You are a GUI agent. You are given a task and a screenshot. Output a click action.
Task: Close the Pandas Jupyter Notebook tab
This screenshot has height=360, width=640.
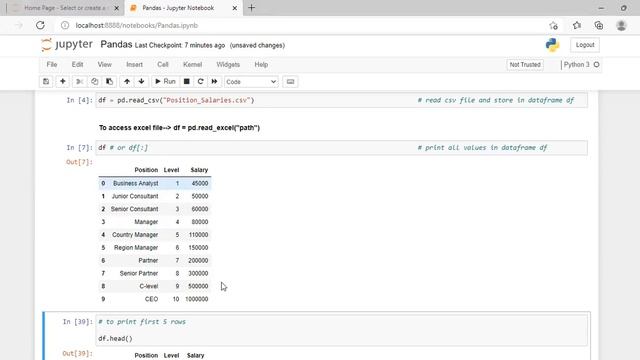pos(235,8)
